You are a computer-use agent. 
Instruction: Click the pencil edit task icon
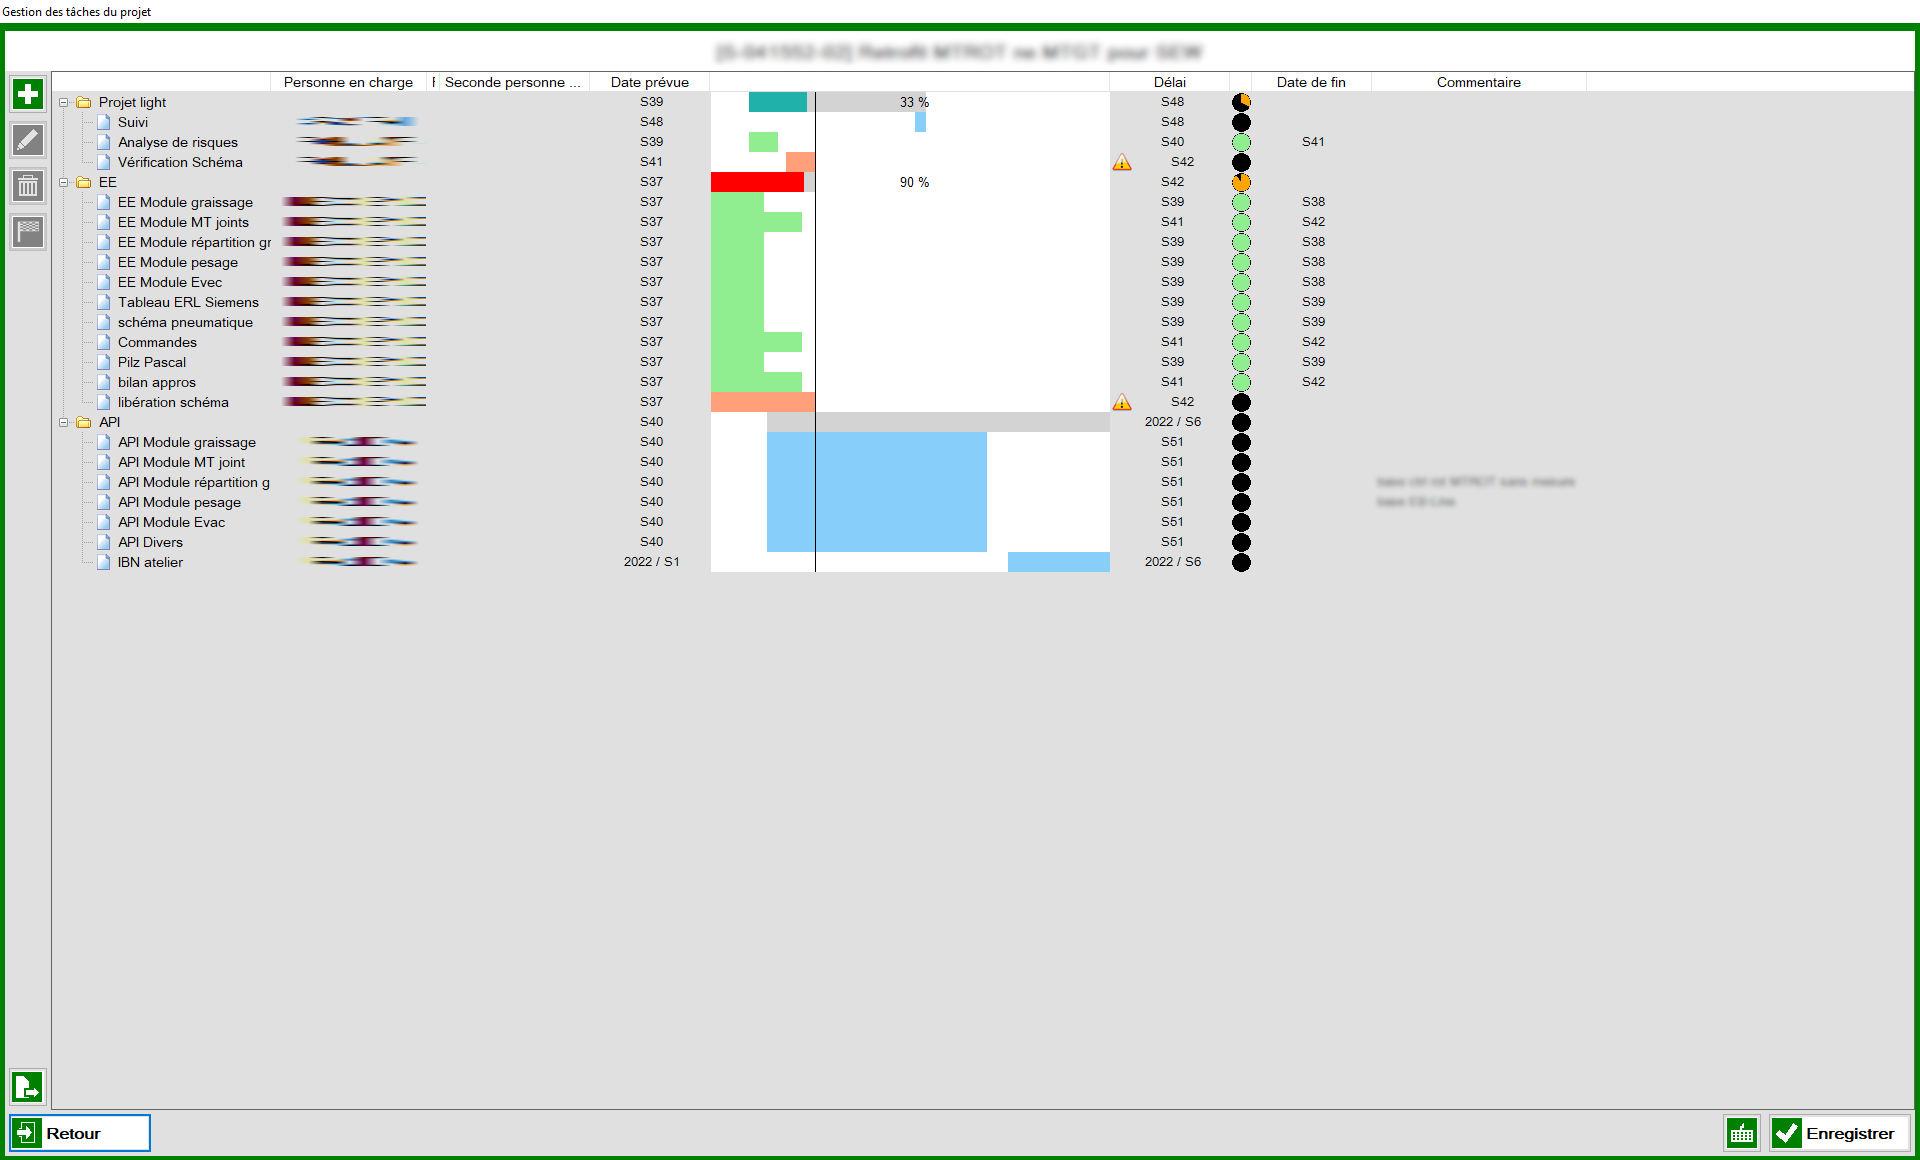[28, 140]
